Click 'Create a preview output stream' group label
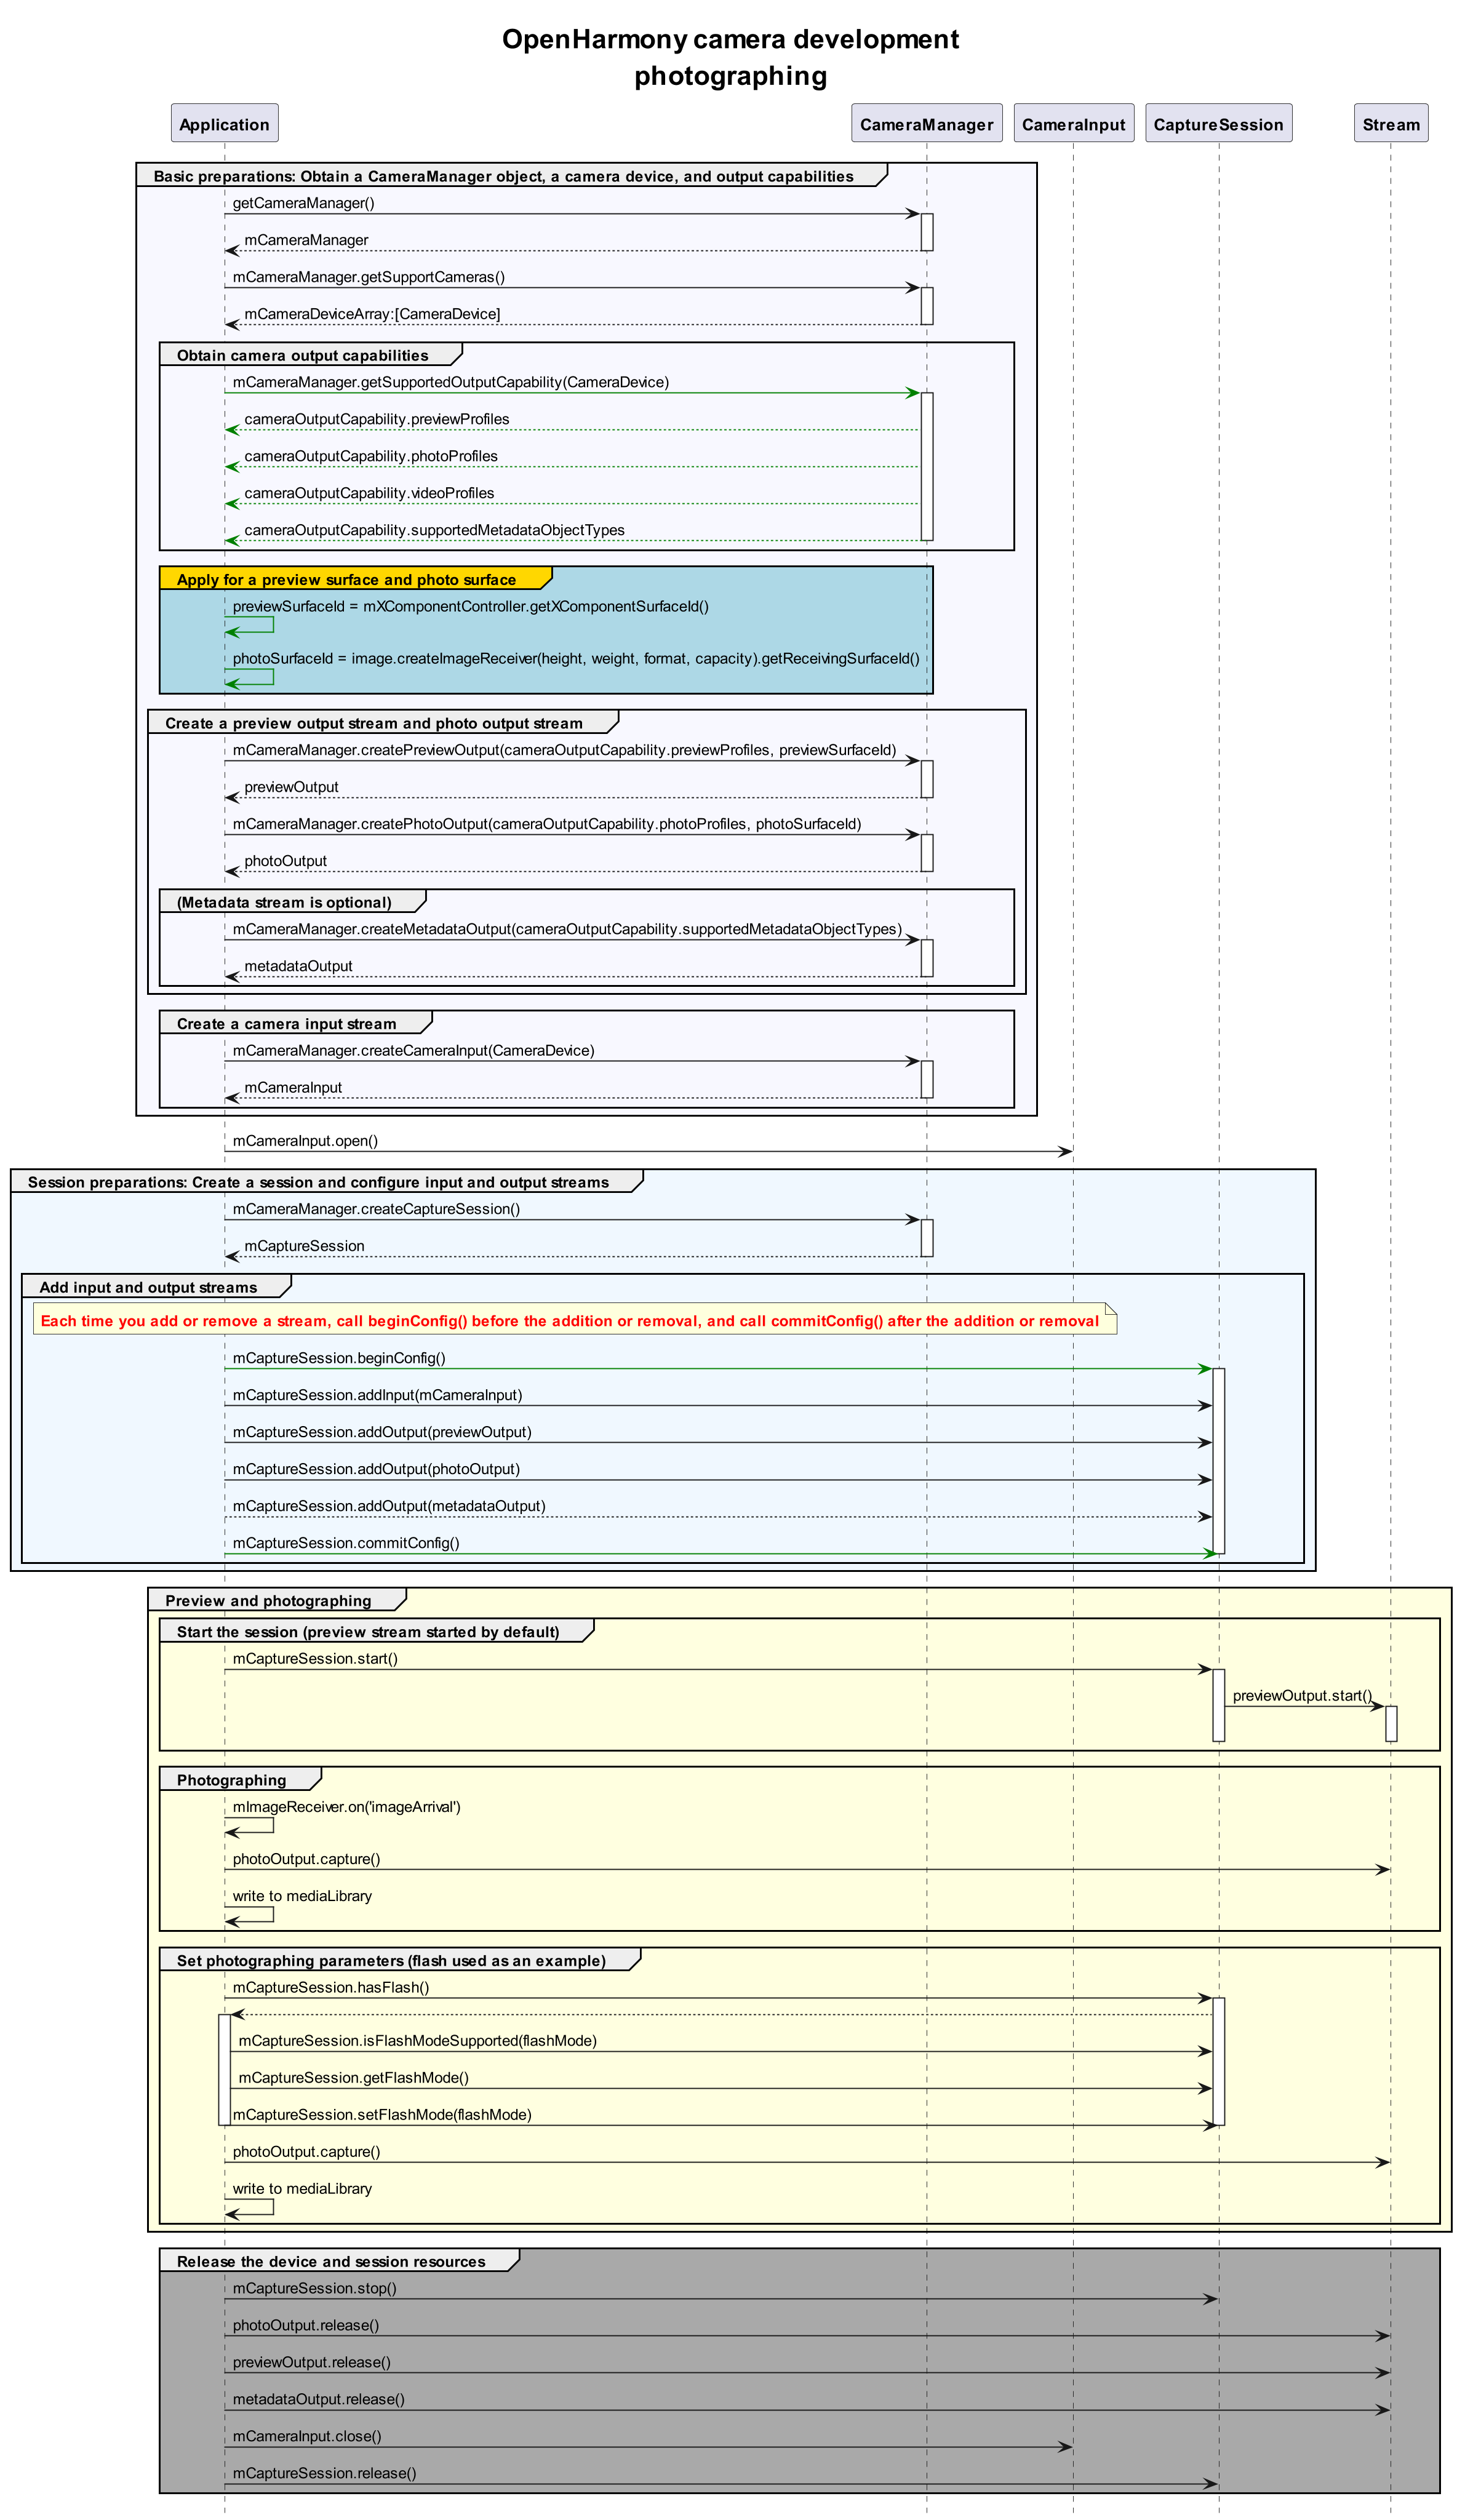Viewport: 1457px width, 2520px height. [x=373, y=723]
